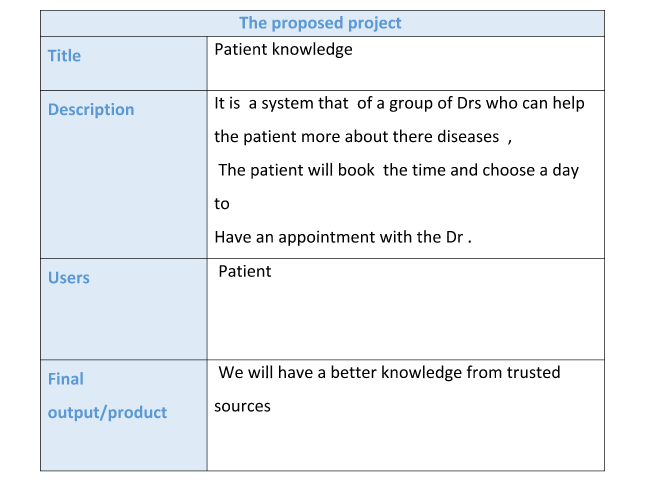672x484 pixels.
Task: Click the 'Patient' text in the Users row
Action: [245, 271]
